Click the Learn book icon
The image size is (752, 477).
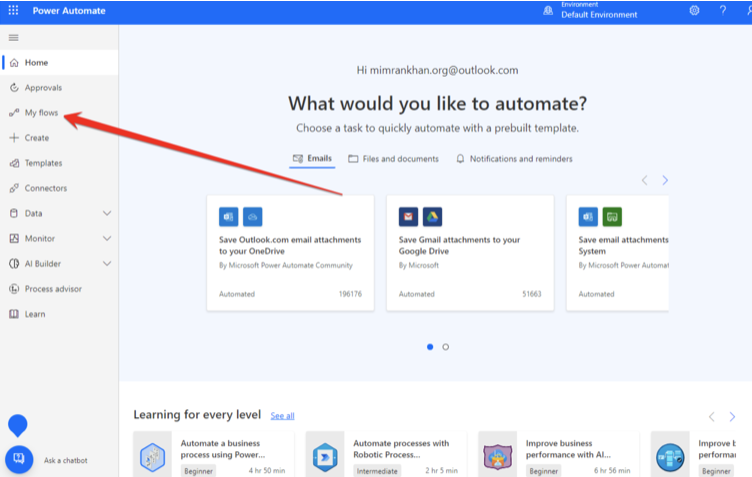(x=14, y=314)
